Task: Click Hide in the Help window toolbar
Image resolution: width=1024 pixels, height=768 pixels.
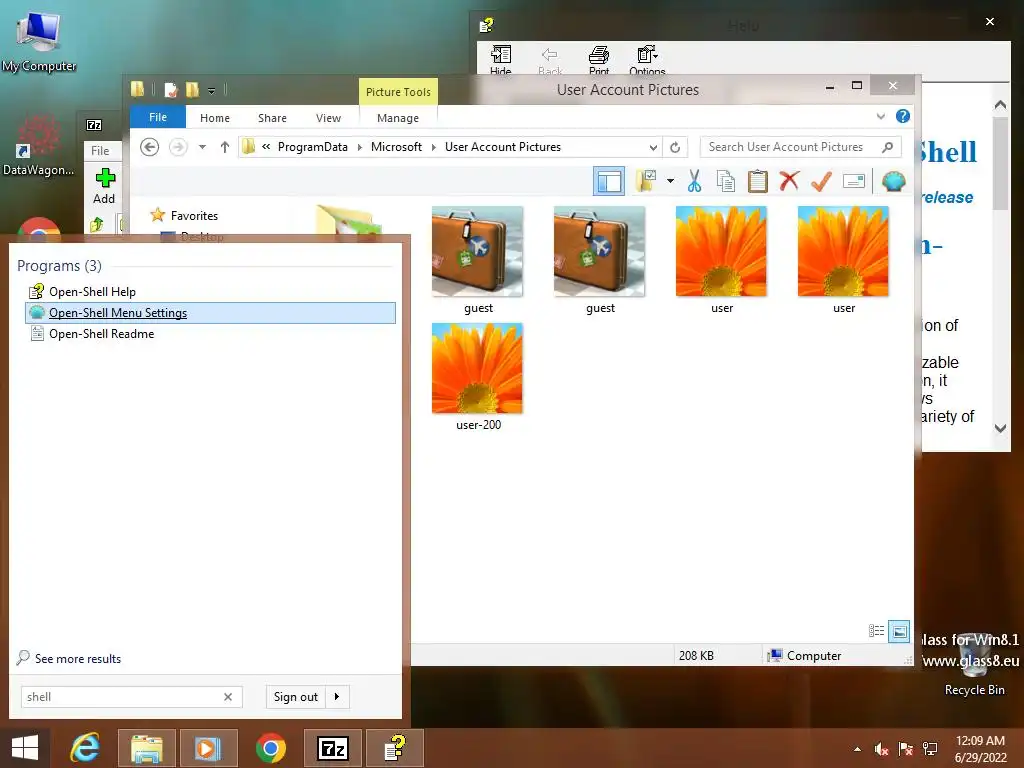Action: coord(500,61)
